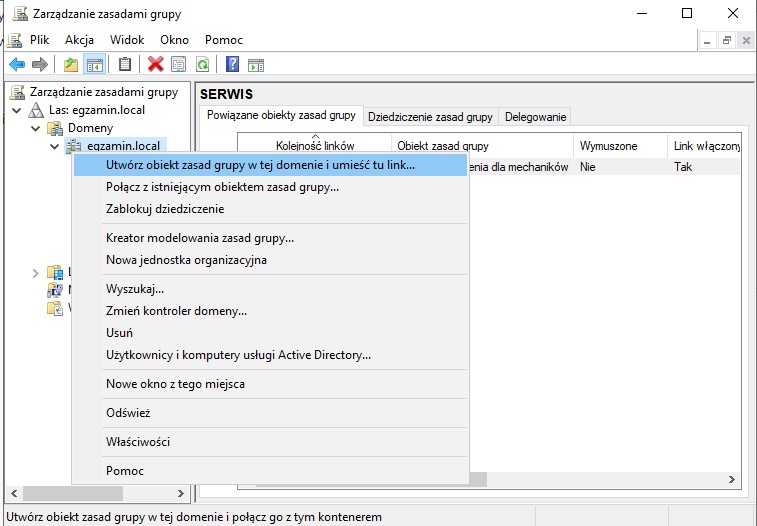The width and height of the screenshot is (757, 526).
Task: Click the Forward arrow toolbar icon
Action: [x=40, y=64]
